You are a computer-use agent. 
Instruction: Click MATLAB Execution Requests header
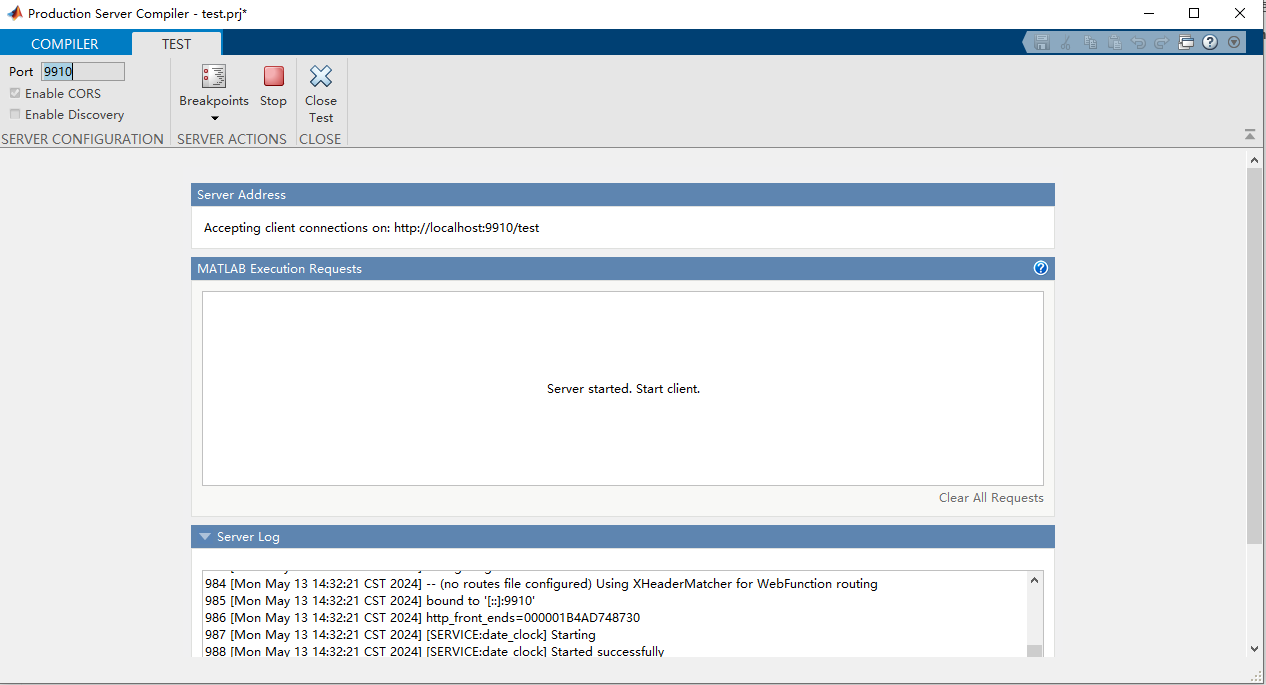(x=623, y=269)
